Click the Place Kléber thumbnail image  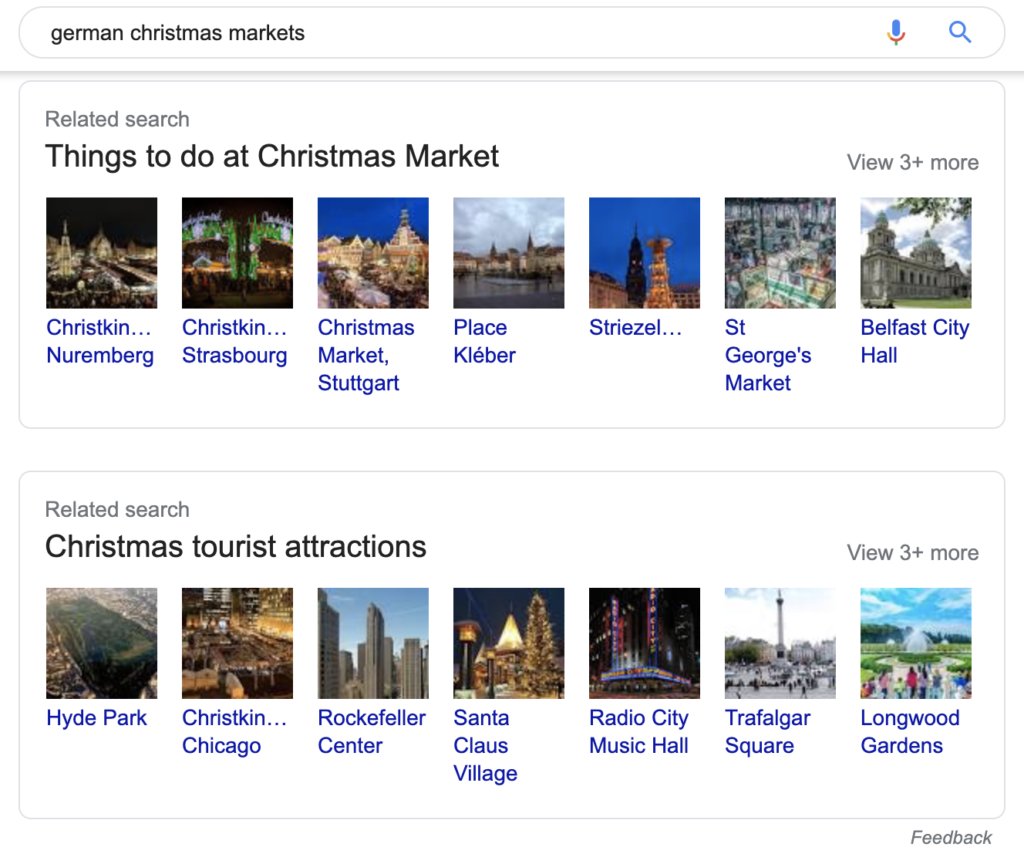(509, 253)
